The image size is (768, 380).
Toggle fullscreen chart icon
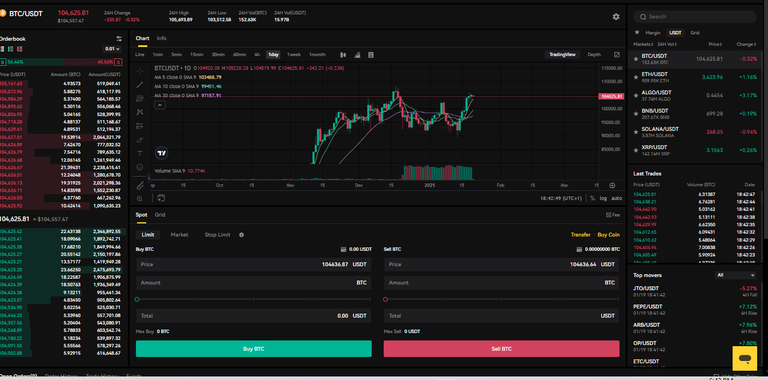(617, 54)
